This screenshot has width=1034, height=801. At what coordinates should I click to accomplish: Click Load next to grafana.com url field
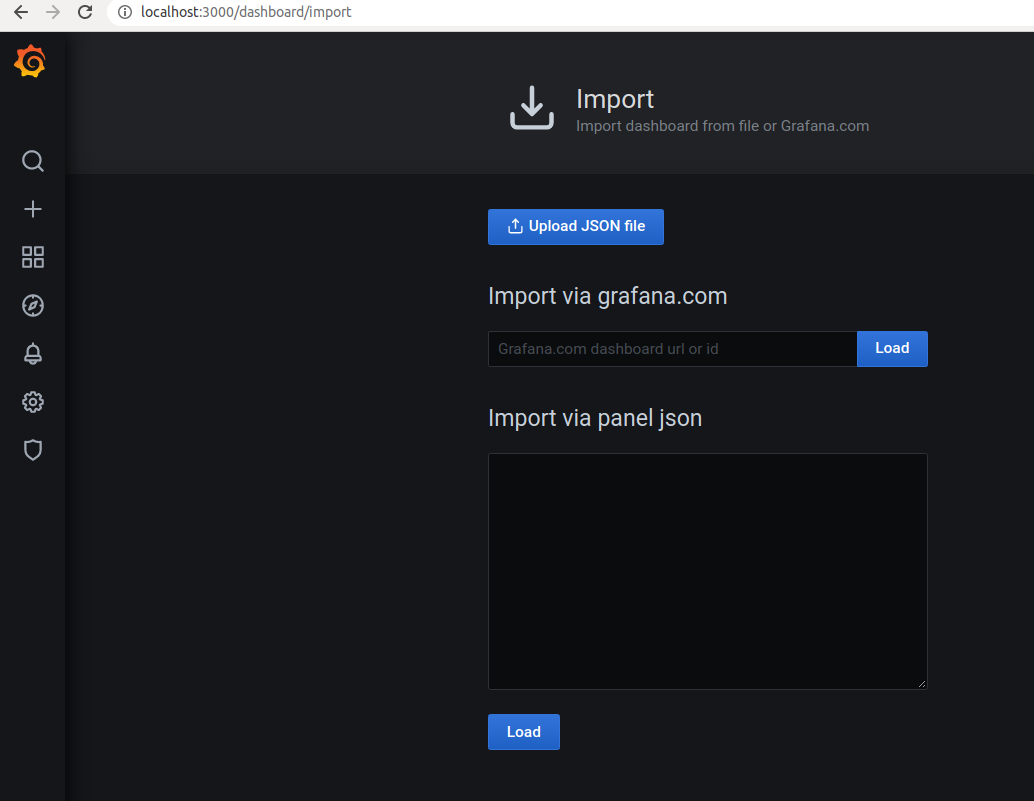click(892, 349)
